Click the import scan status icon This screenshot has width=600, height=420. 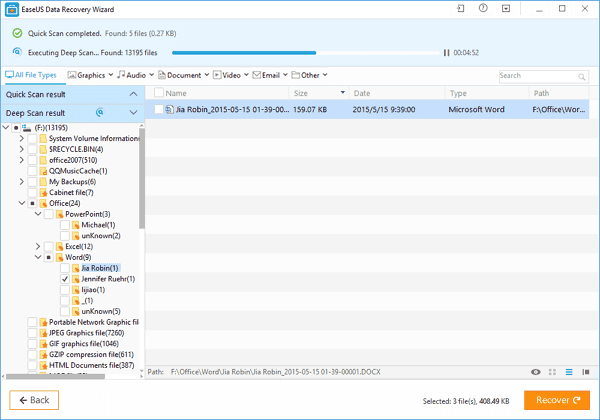point(461,8)
